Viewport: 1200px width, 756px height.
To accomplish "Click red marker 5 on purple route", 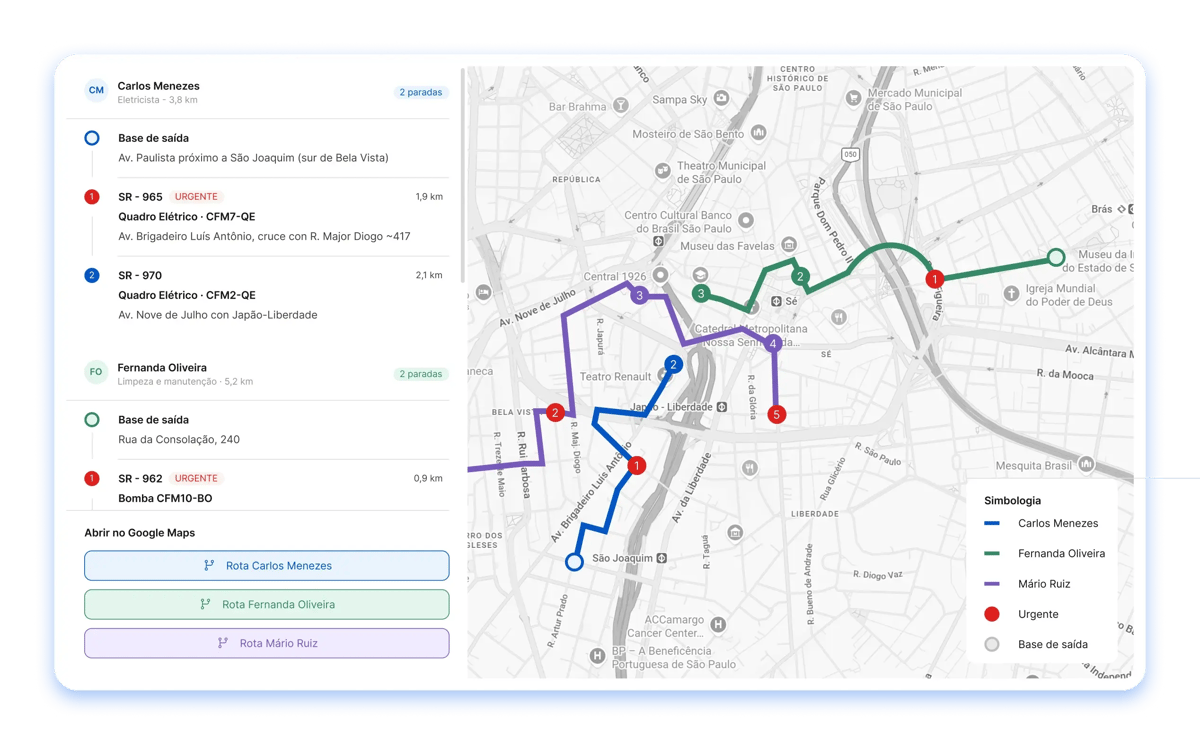I will click(x=776, y=414).
